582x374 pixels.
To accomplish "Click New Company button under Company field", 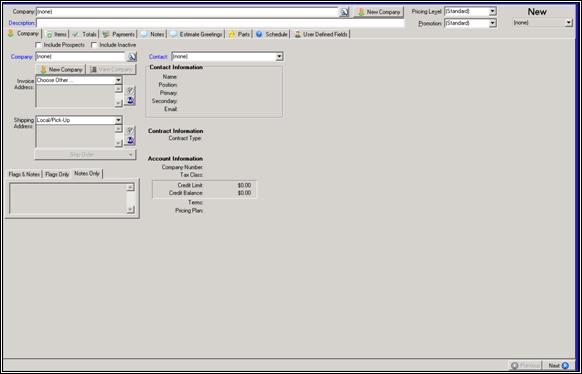I will point(61,70).
